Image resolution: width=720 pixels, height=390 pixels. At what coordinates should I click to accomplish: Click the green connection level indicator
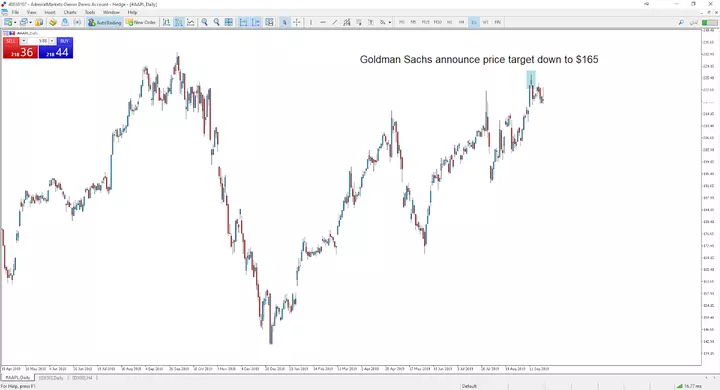[709, 22]
